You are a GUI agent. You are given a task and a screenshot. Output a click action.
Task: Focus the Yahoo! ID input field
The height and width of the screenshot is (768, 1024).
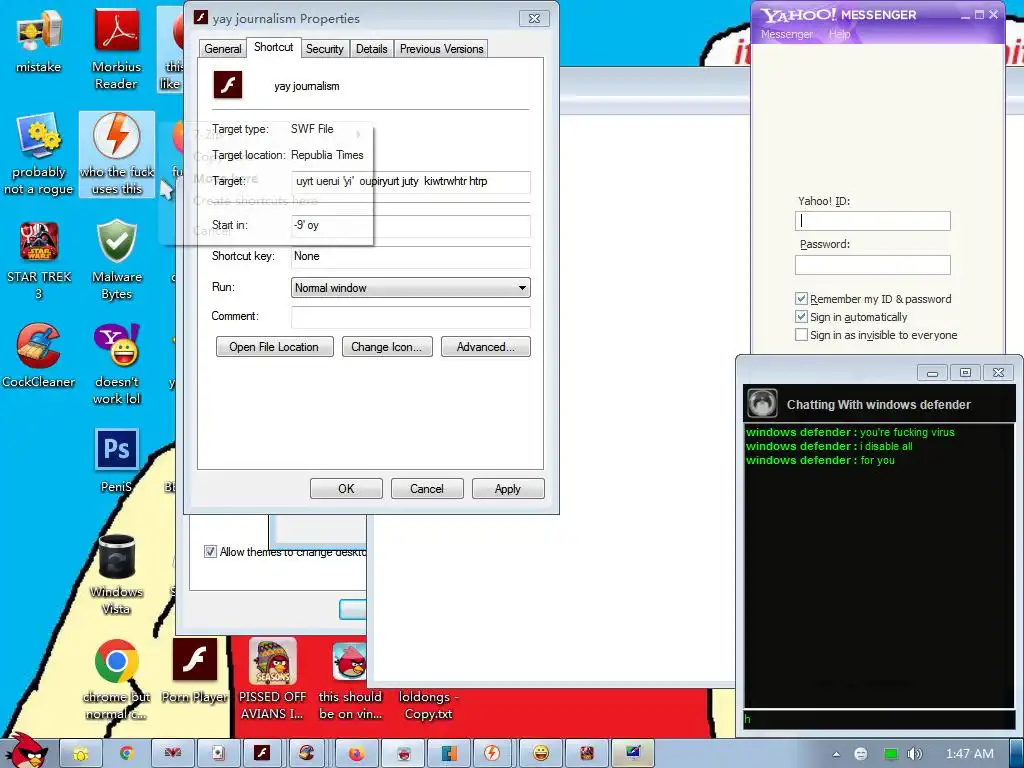pos(872,221)
